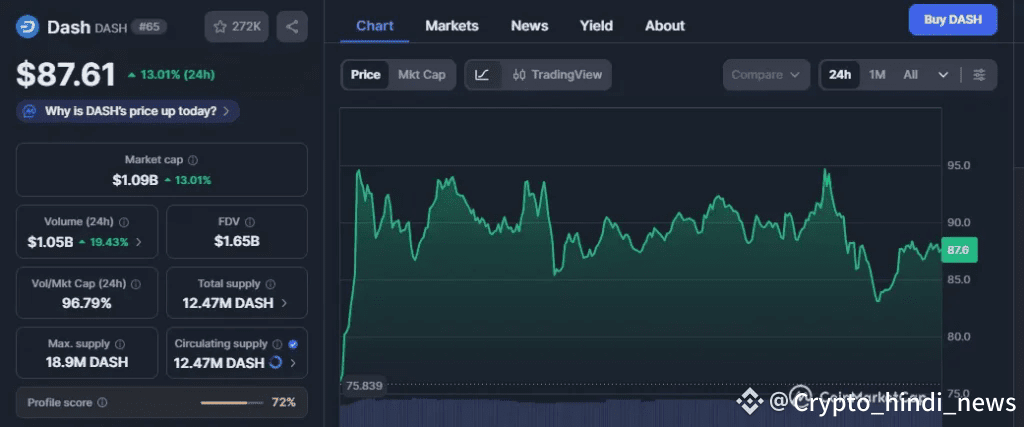Click the TradingView chart option
The image size is (1024, 427).
[x=557, y=75]
